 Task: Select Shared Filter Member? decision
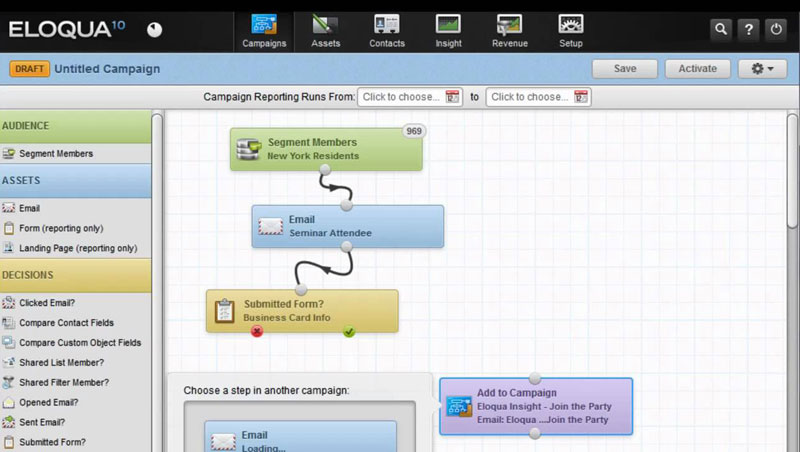click(x=76, y=383)
